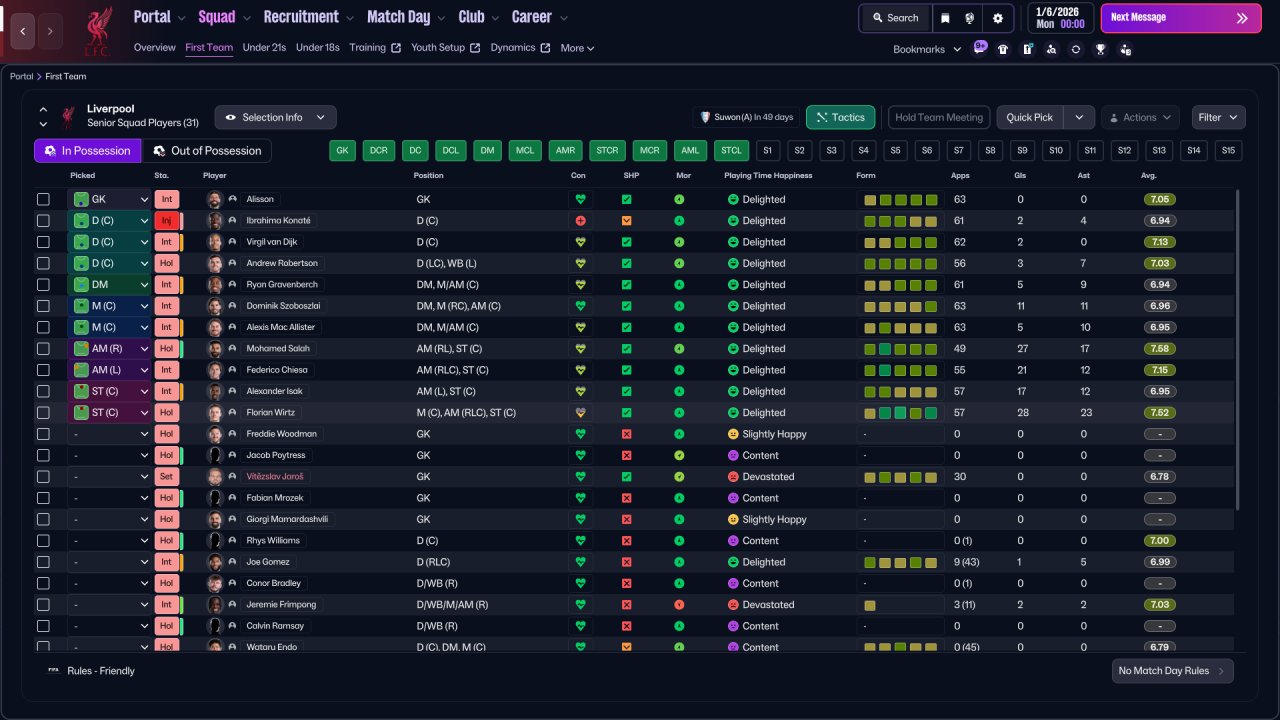The width and height of the screenshot is (1280, 720).
Task: Click the Tactics button
Action: (x=840, y=117)
